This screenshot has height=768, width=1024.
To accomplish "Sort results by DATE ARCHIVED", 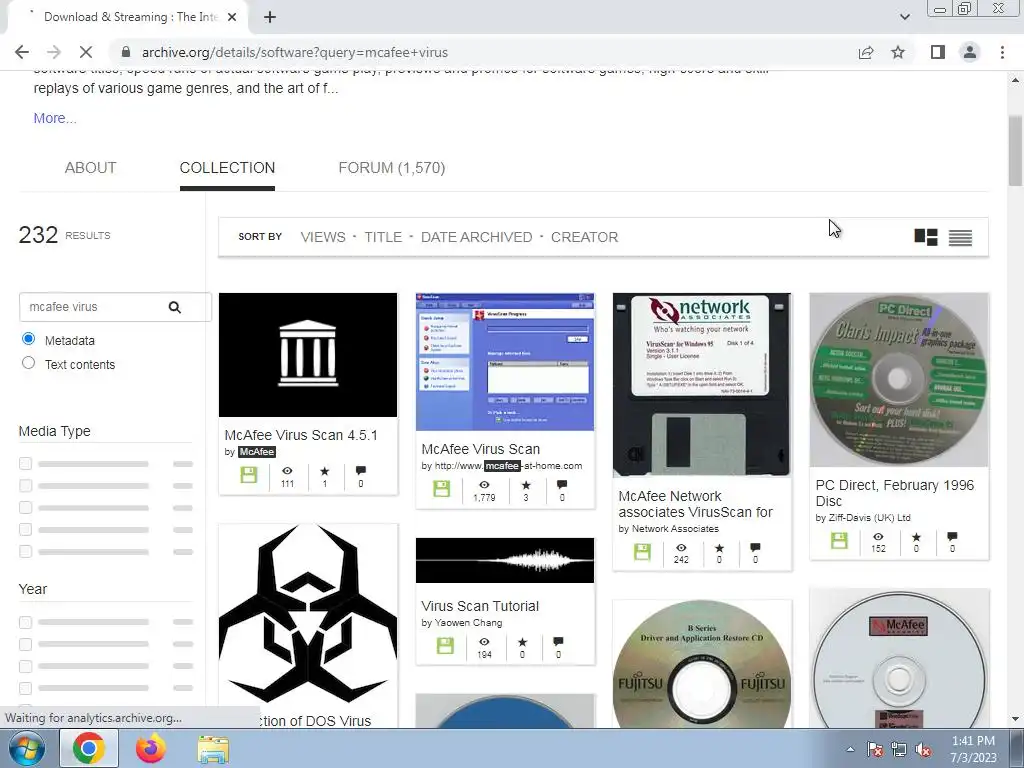I will 477,237.
